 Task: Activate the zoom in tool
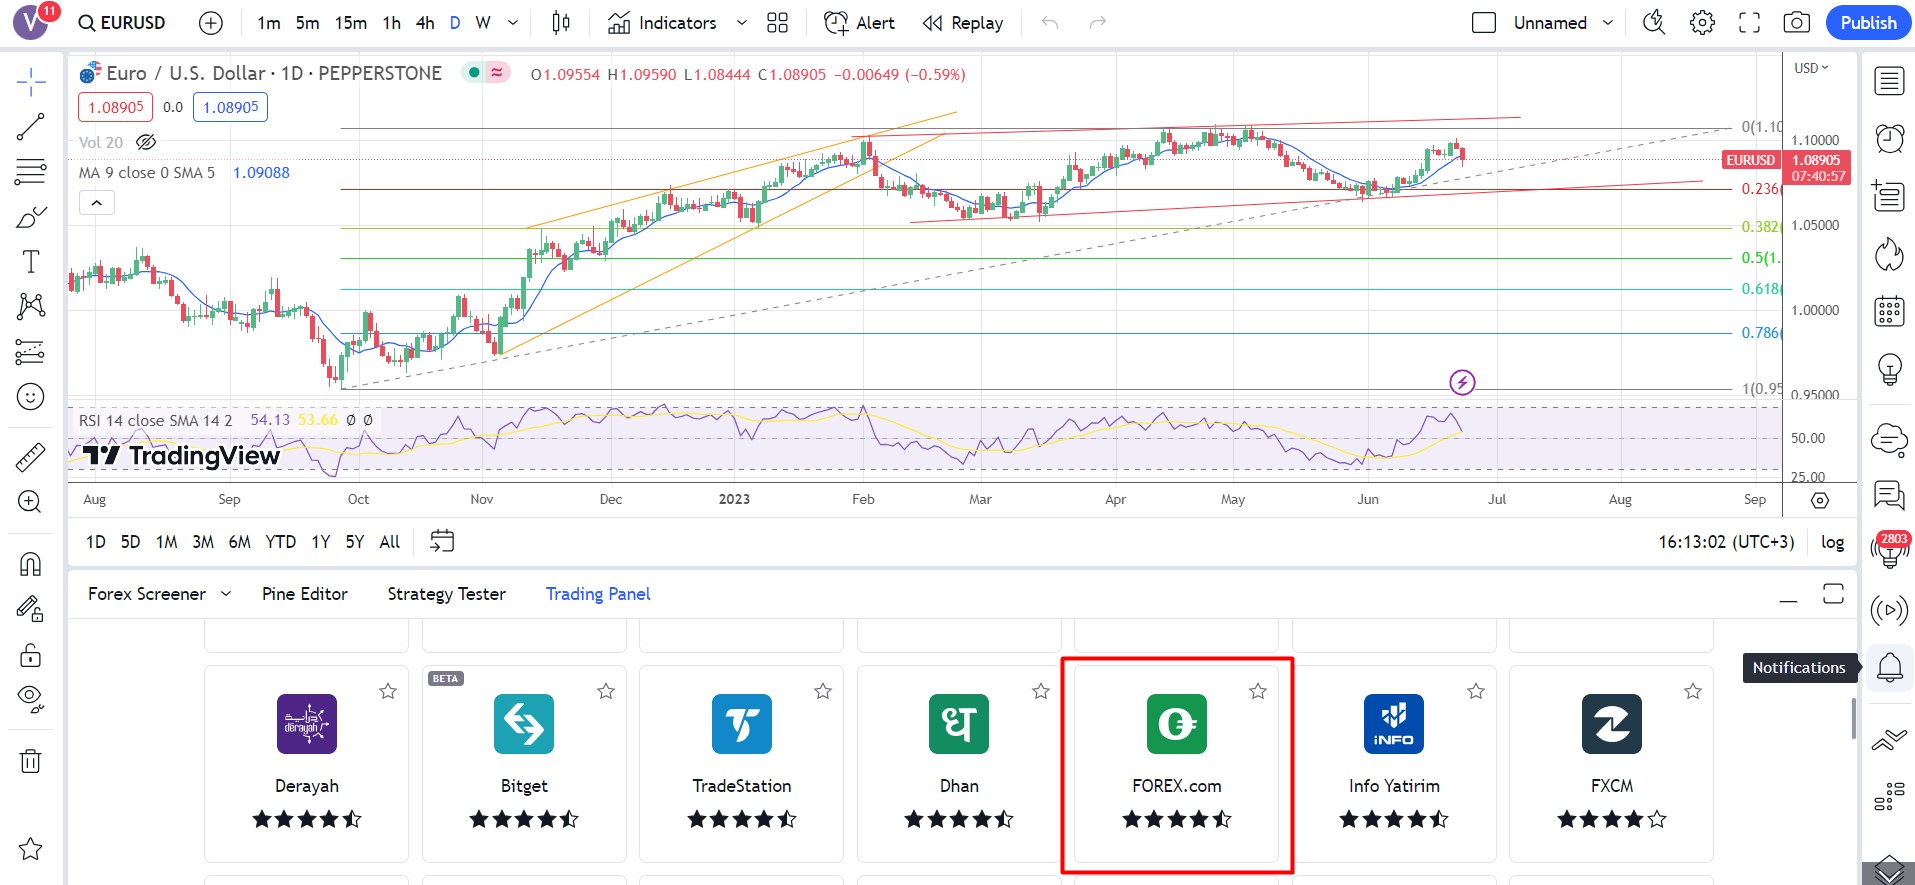[31, 502]
